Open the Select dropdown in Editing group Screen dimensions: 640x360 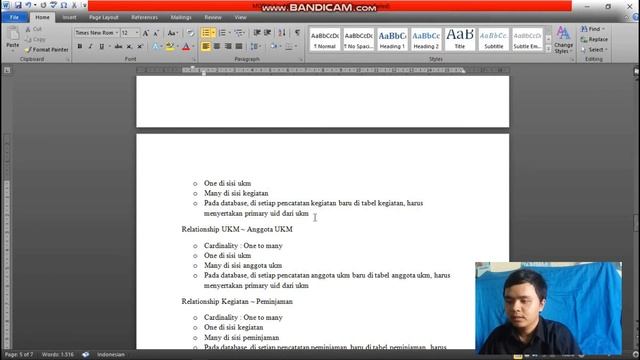click(594, 49)
